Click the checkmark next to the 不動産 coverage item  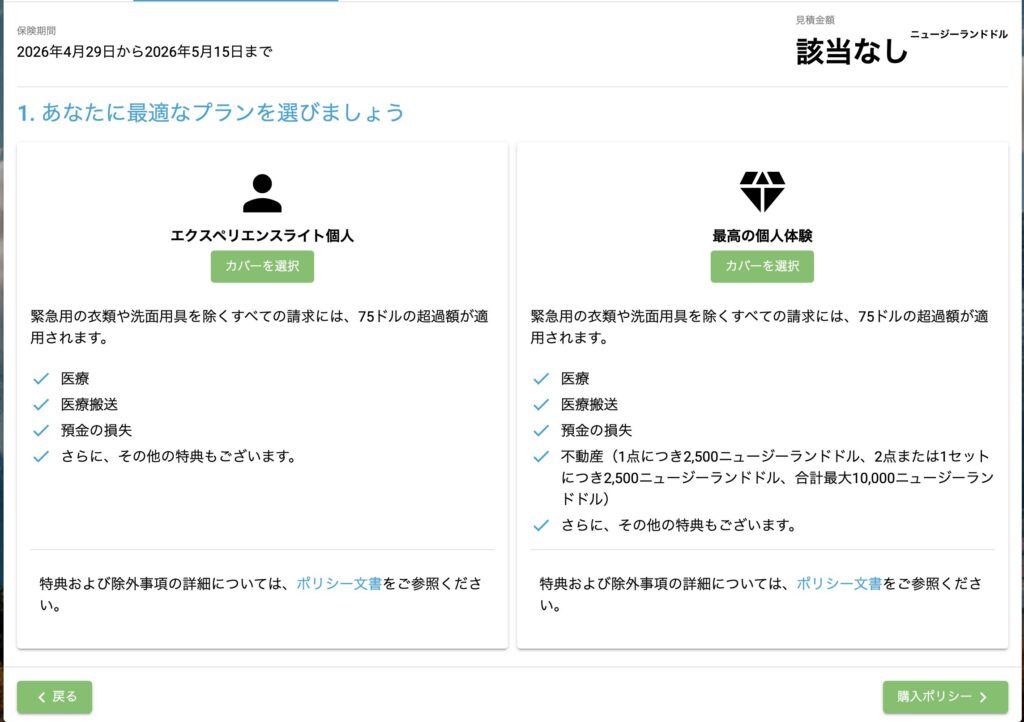tap(541, 457)
